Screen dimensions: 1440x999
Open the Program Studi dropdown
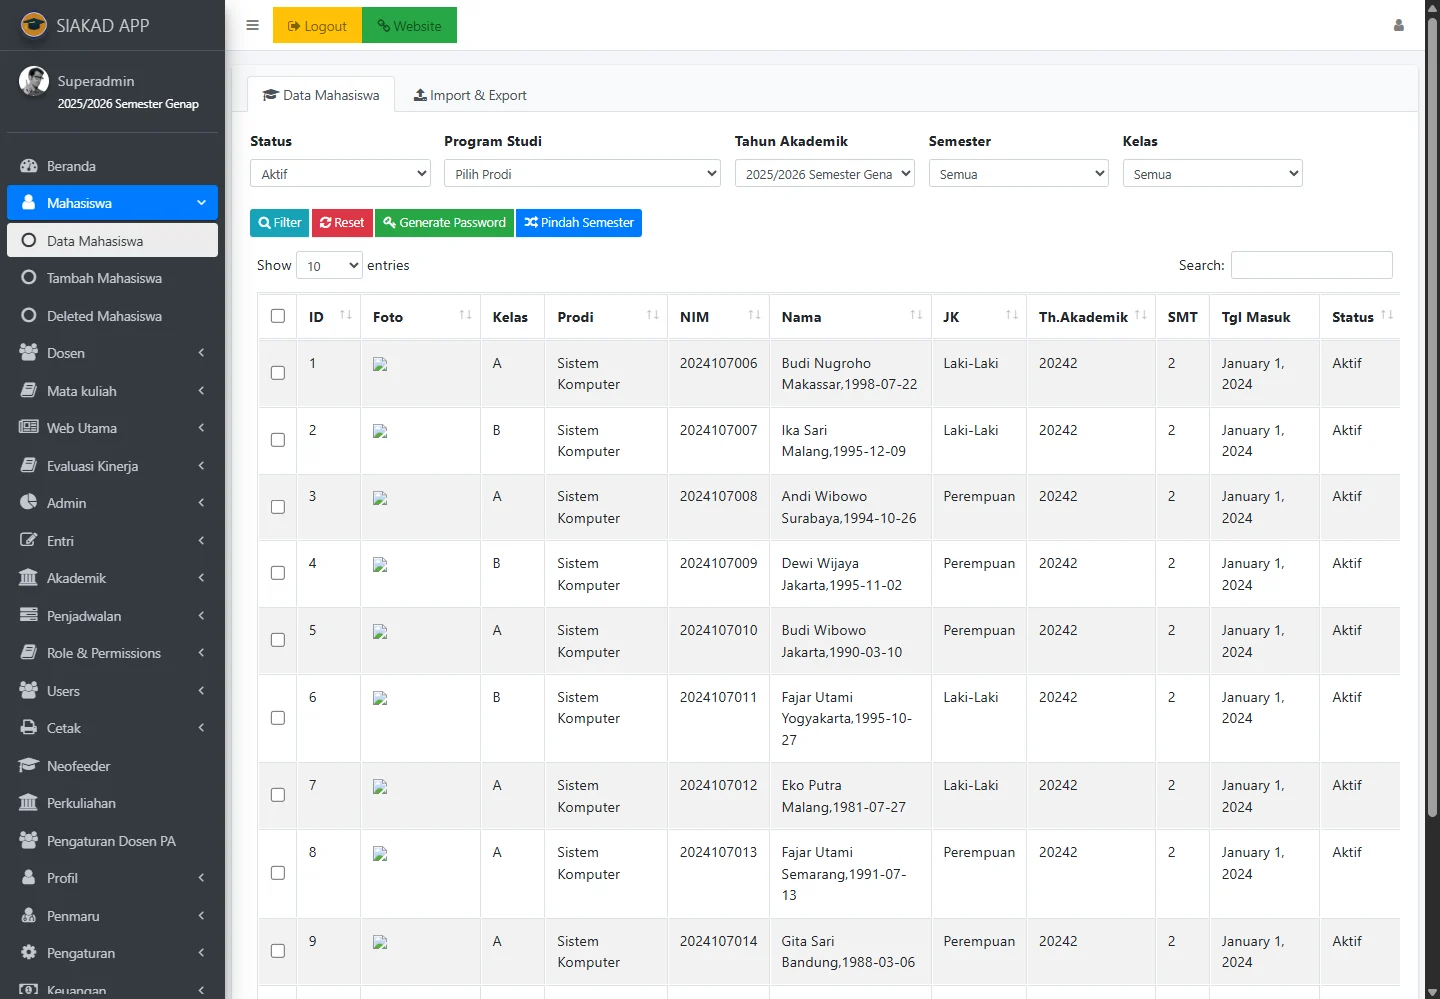[582, 173]
